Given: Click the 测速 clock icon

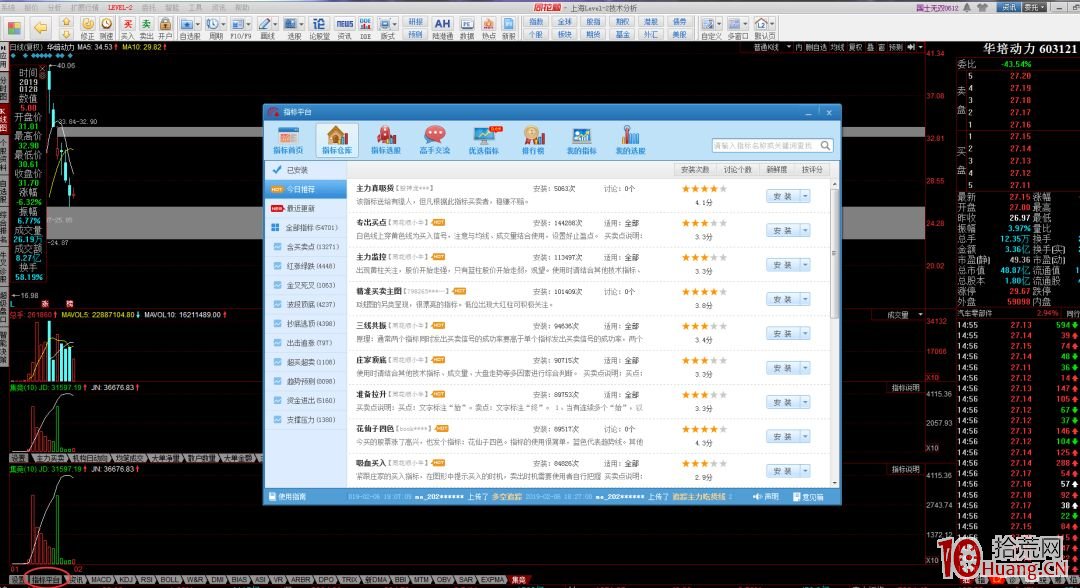Looking at the screenshot, I should point(106,28).
